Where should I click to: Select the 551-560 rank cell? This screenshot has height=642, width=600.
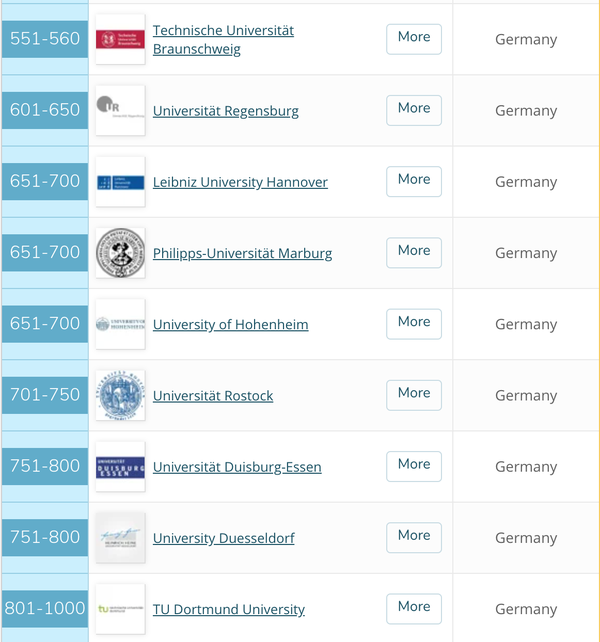click(44, 39)
